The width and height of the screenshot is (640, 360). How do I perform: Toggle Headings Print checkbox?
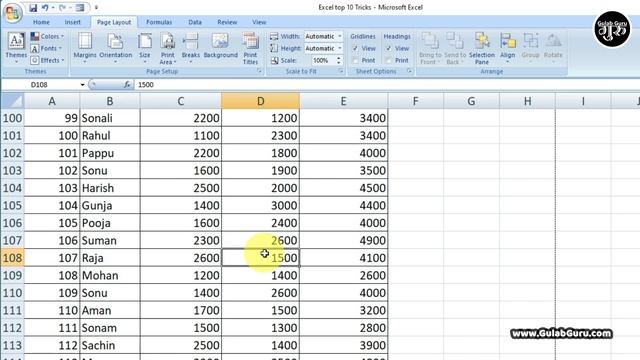coord(388,60)
